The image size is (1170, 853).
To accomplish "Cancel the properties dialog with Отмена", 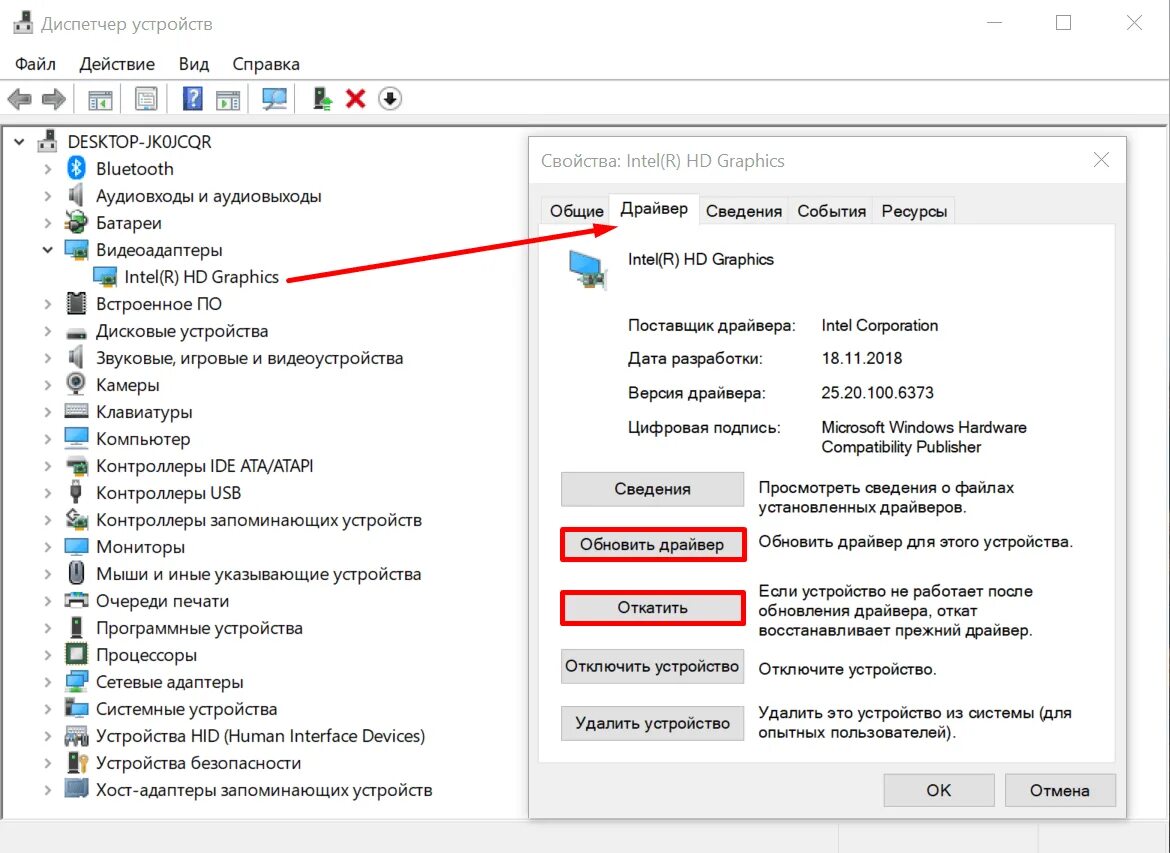I will (1060, 790).
